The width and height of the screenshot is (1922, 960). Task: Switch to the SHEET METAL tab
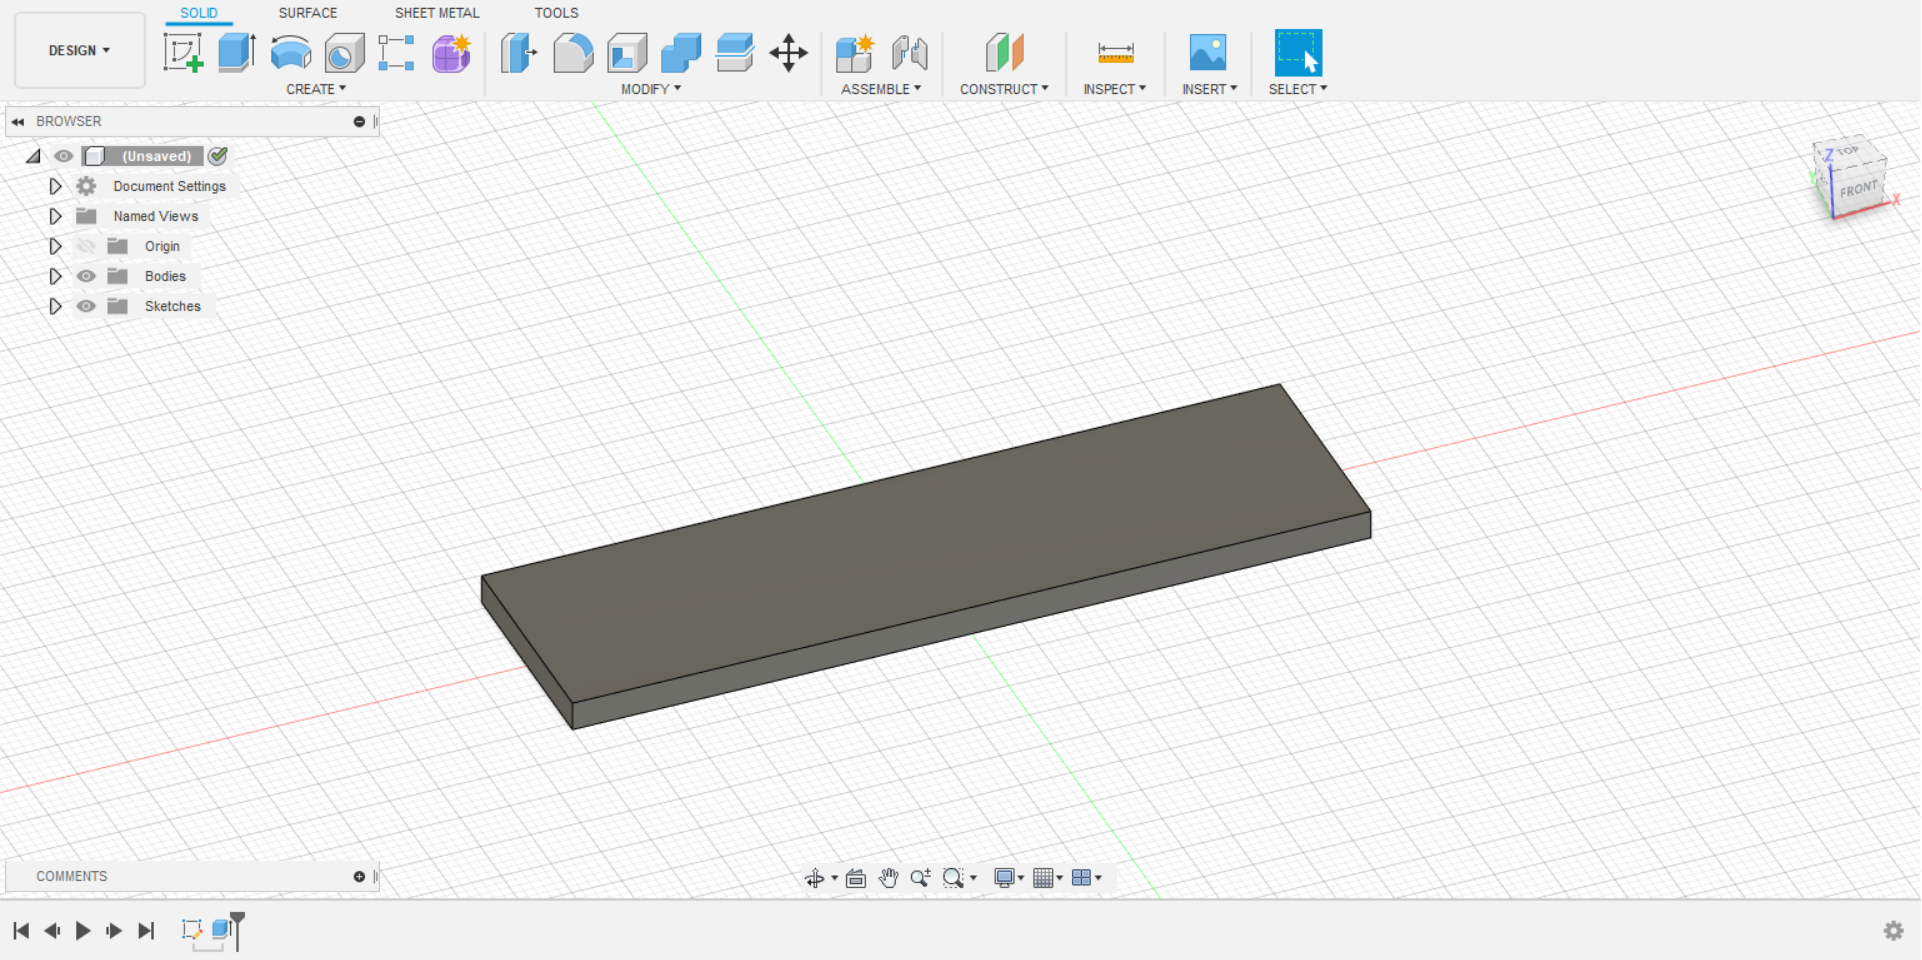[437, 13]
